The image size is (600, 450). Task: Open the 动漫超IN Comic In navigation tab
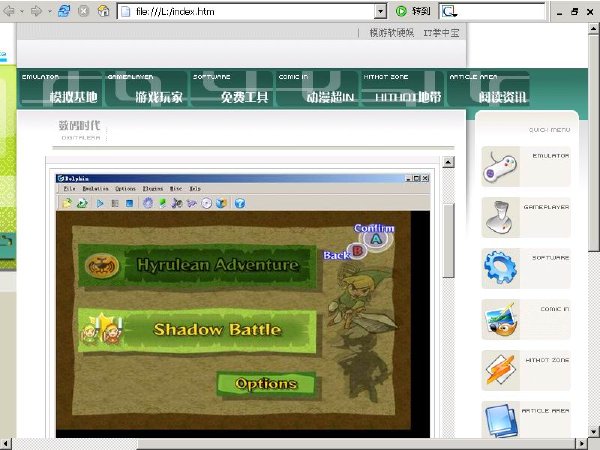[x=318, y=88]
